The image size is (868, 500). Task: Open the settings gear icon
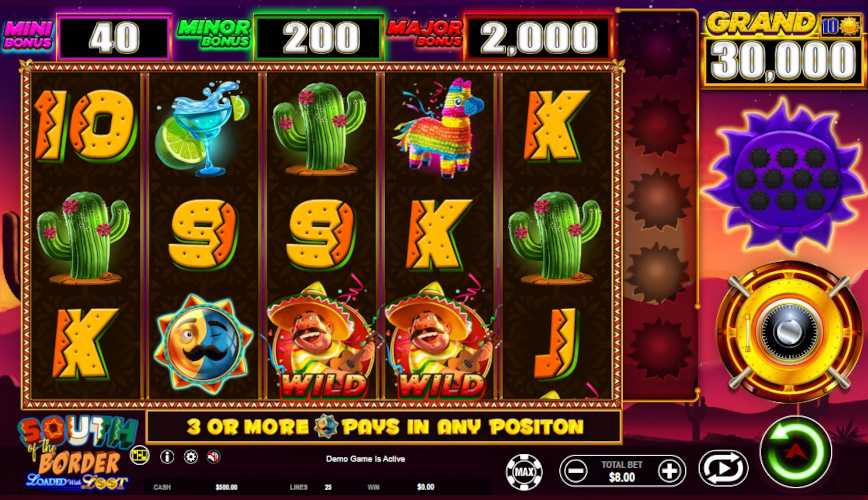tap(191, 457)
